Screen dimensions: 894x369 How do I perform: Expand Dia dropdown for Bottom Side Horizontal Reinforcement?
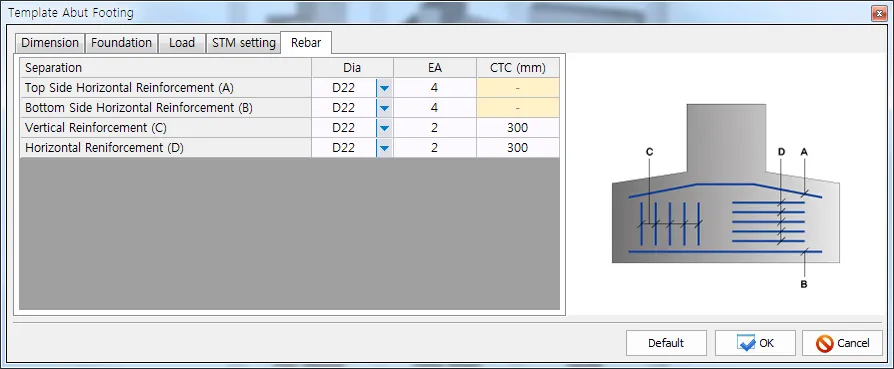tap(384, 108)
